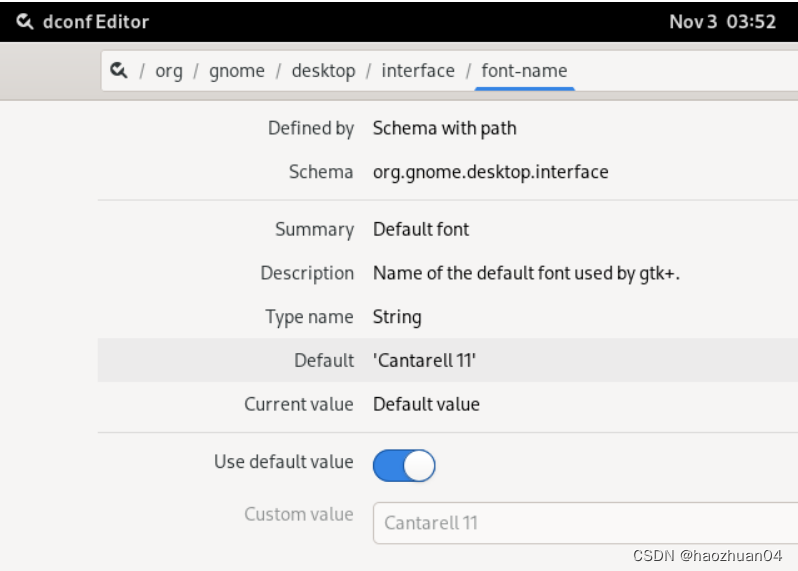
Task: Click the Description label
Action: tap(307, 273)
